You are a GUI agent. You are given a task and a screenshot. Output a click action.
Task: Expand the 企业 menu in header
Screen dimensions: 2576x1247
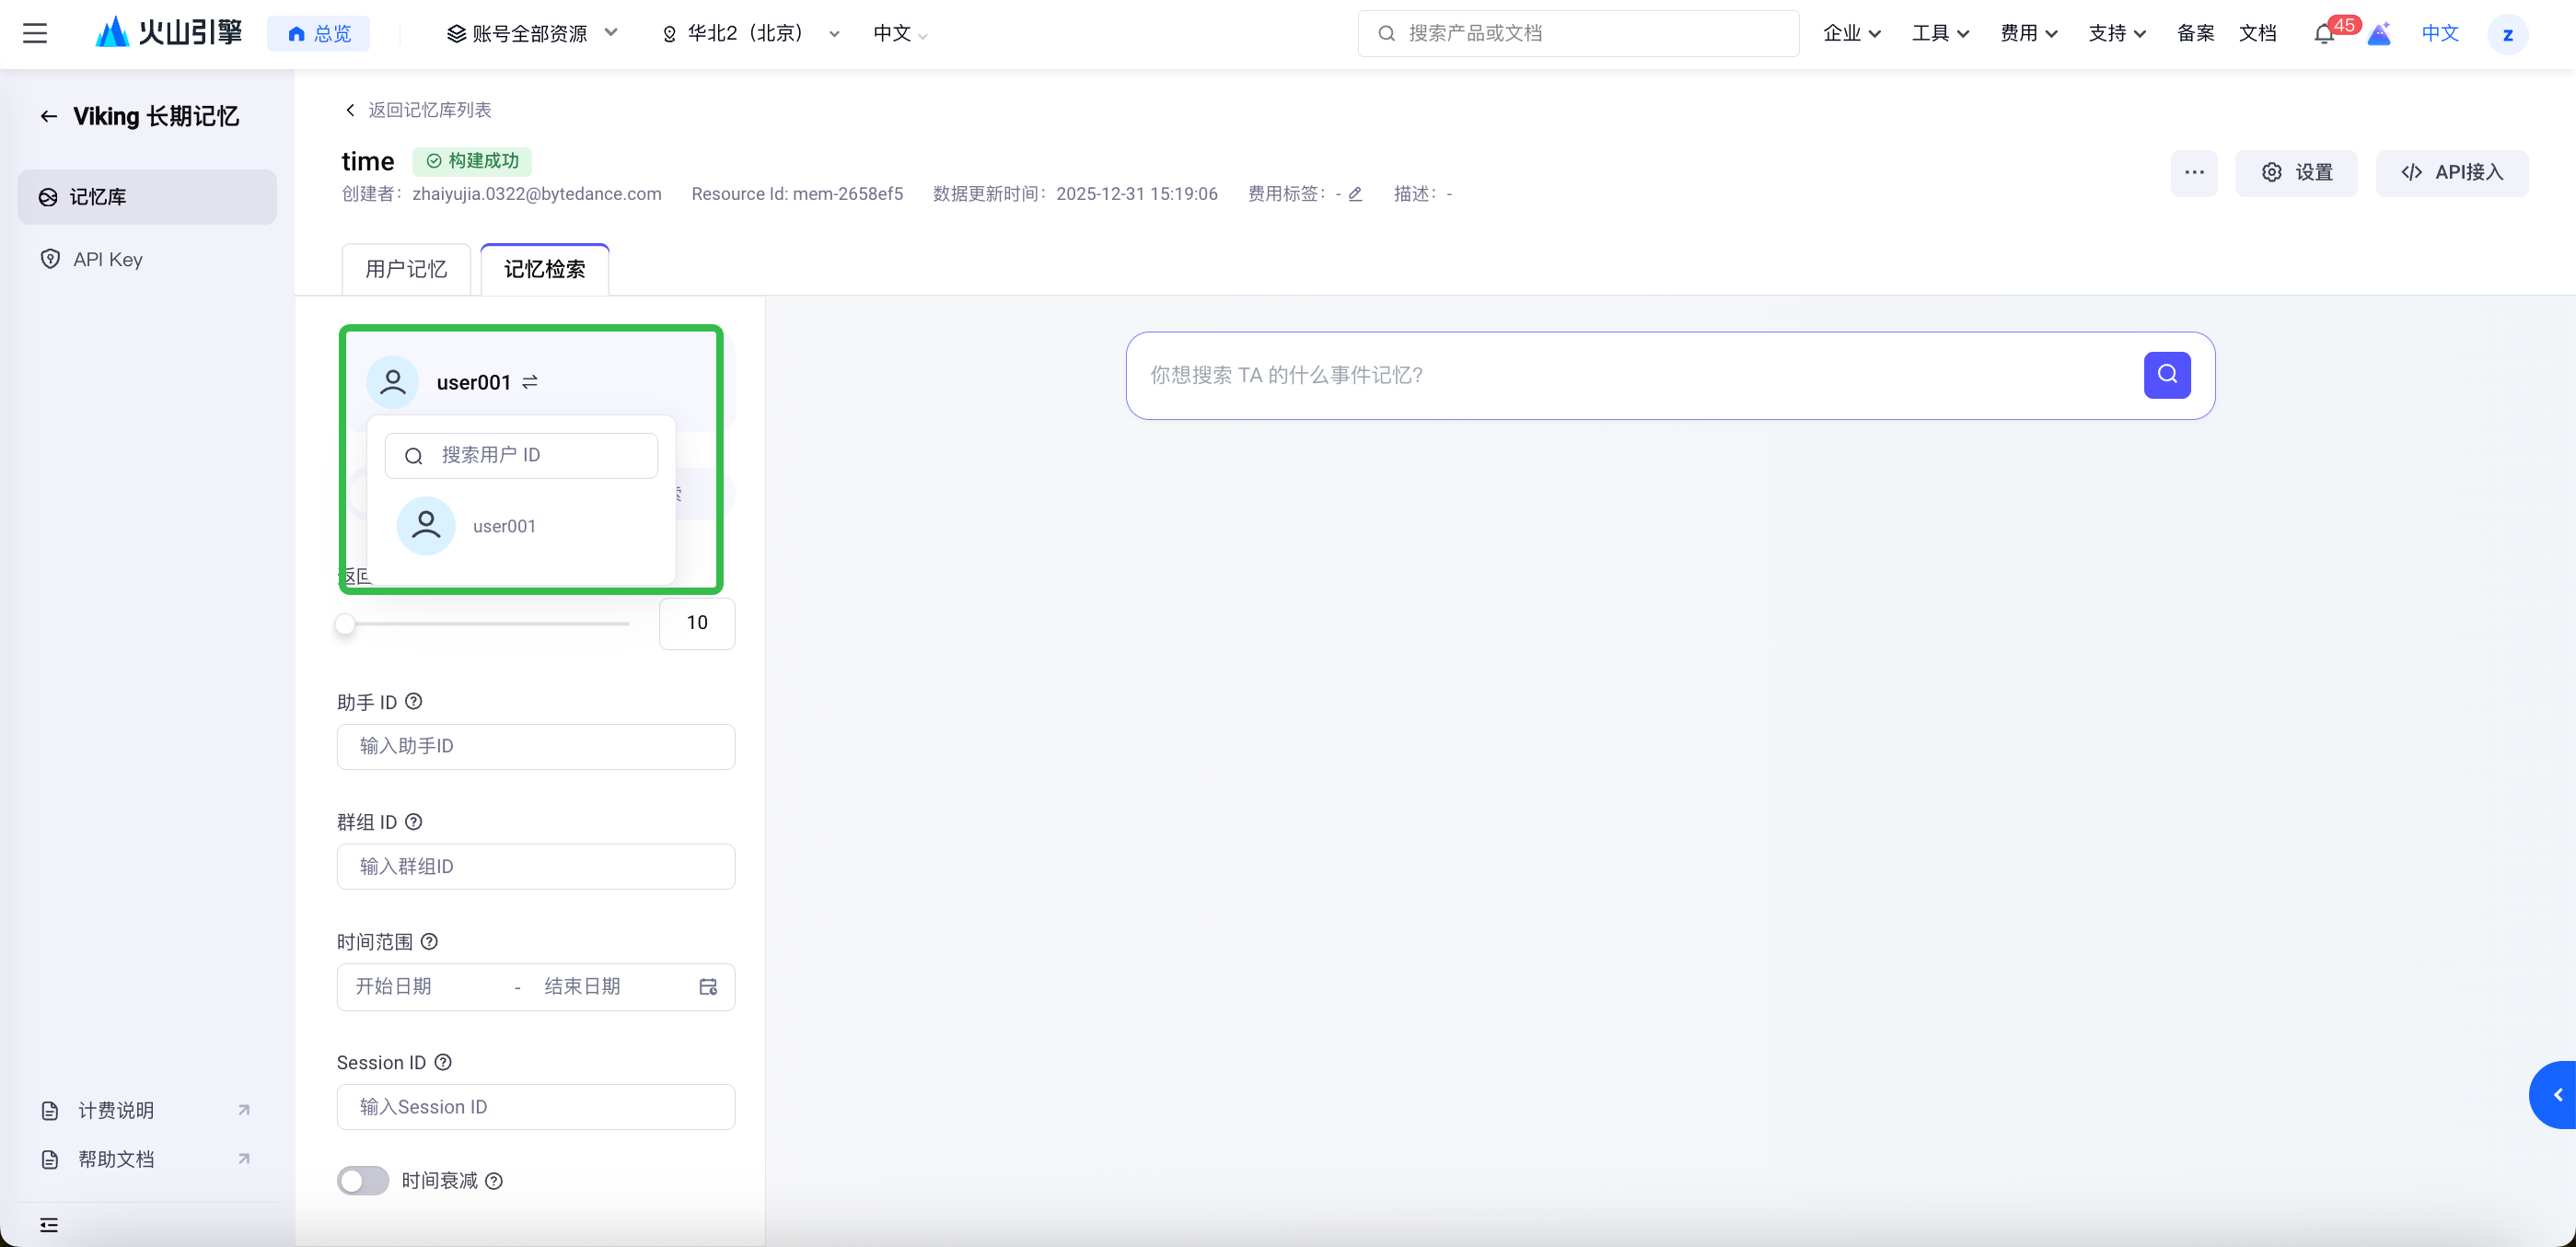click(x=1851, y=34)
